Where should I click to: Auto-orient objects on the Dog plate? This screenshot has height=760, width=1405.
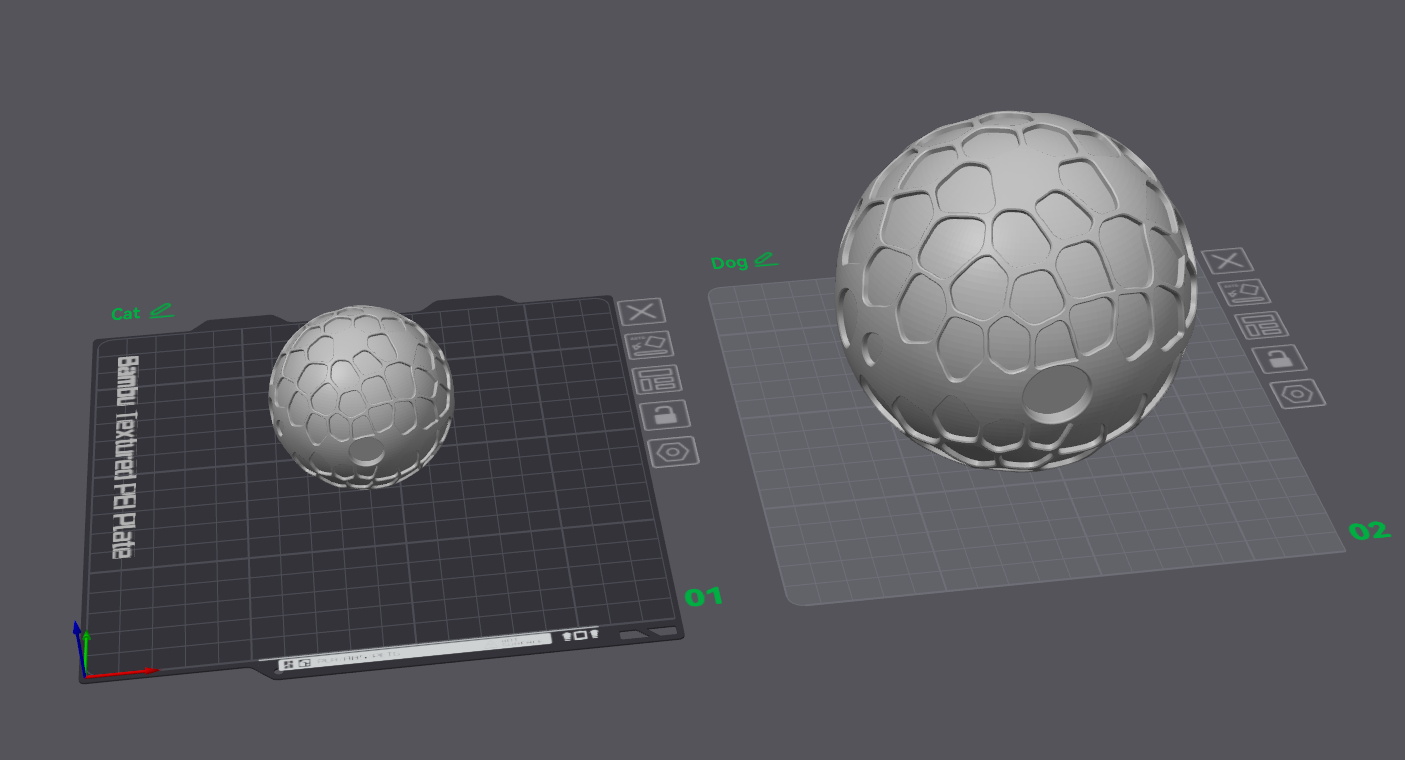[x=1245, y=293]
